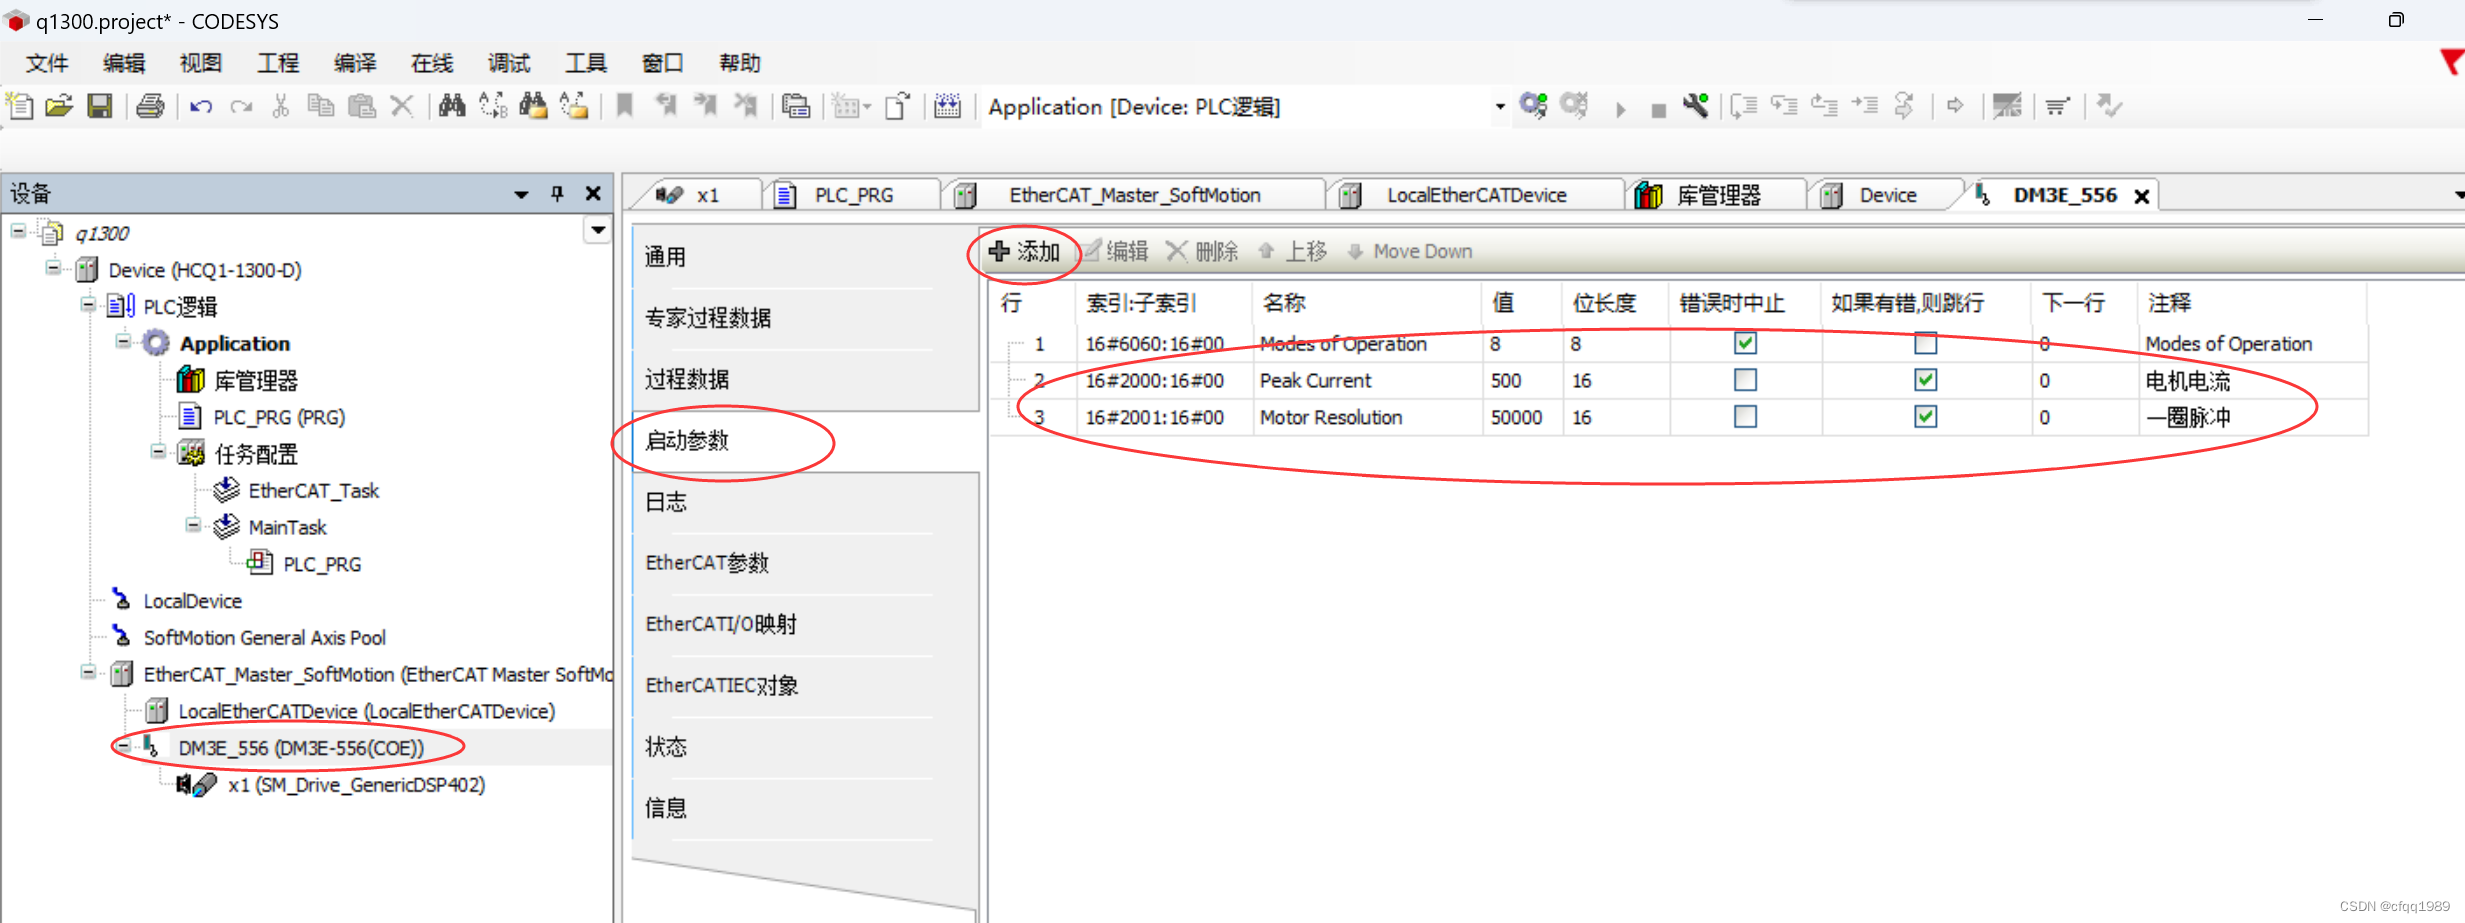Click the toolbar Delete X icon

coord(402,106)
